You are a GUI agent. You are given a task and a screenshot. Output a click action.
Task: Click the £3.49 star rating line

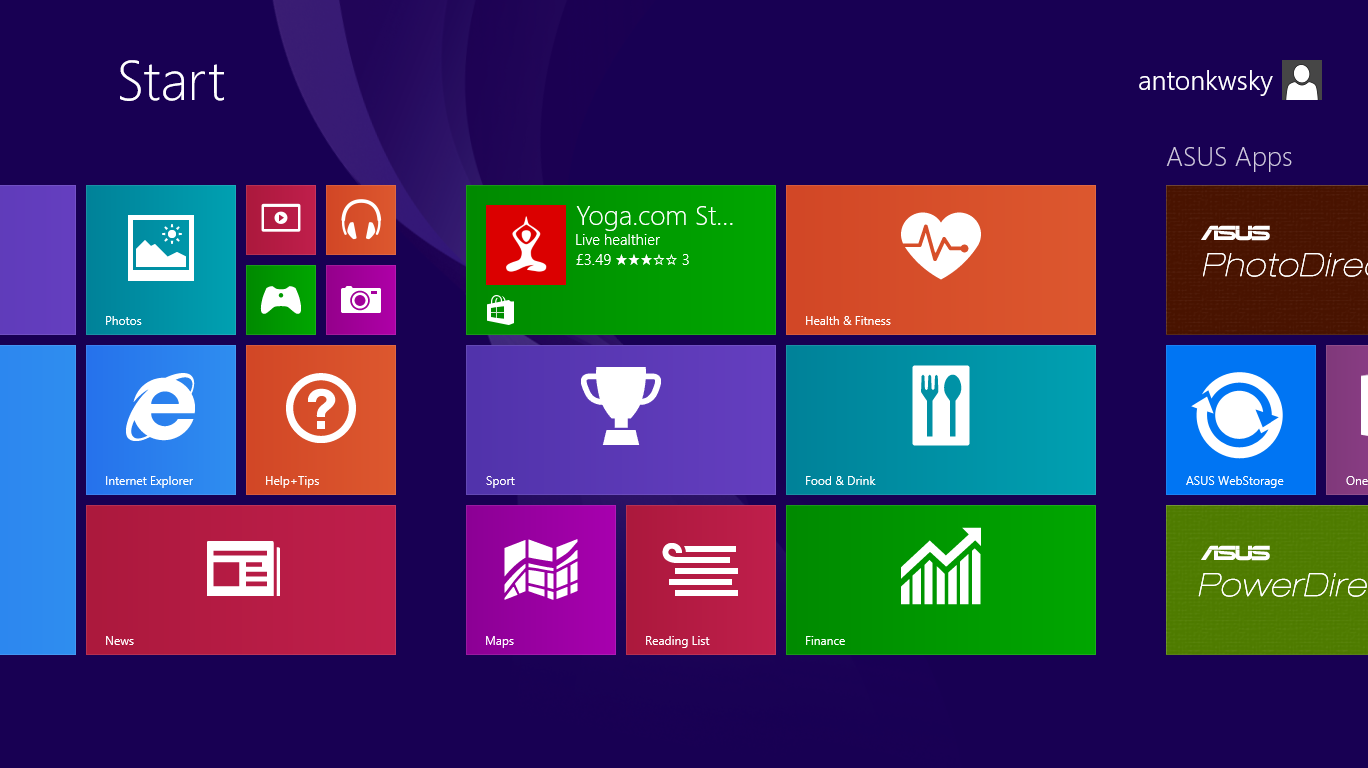tap(632, 260)
